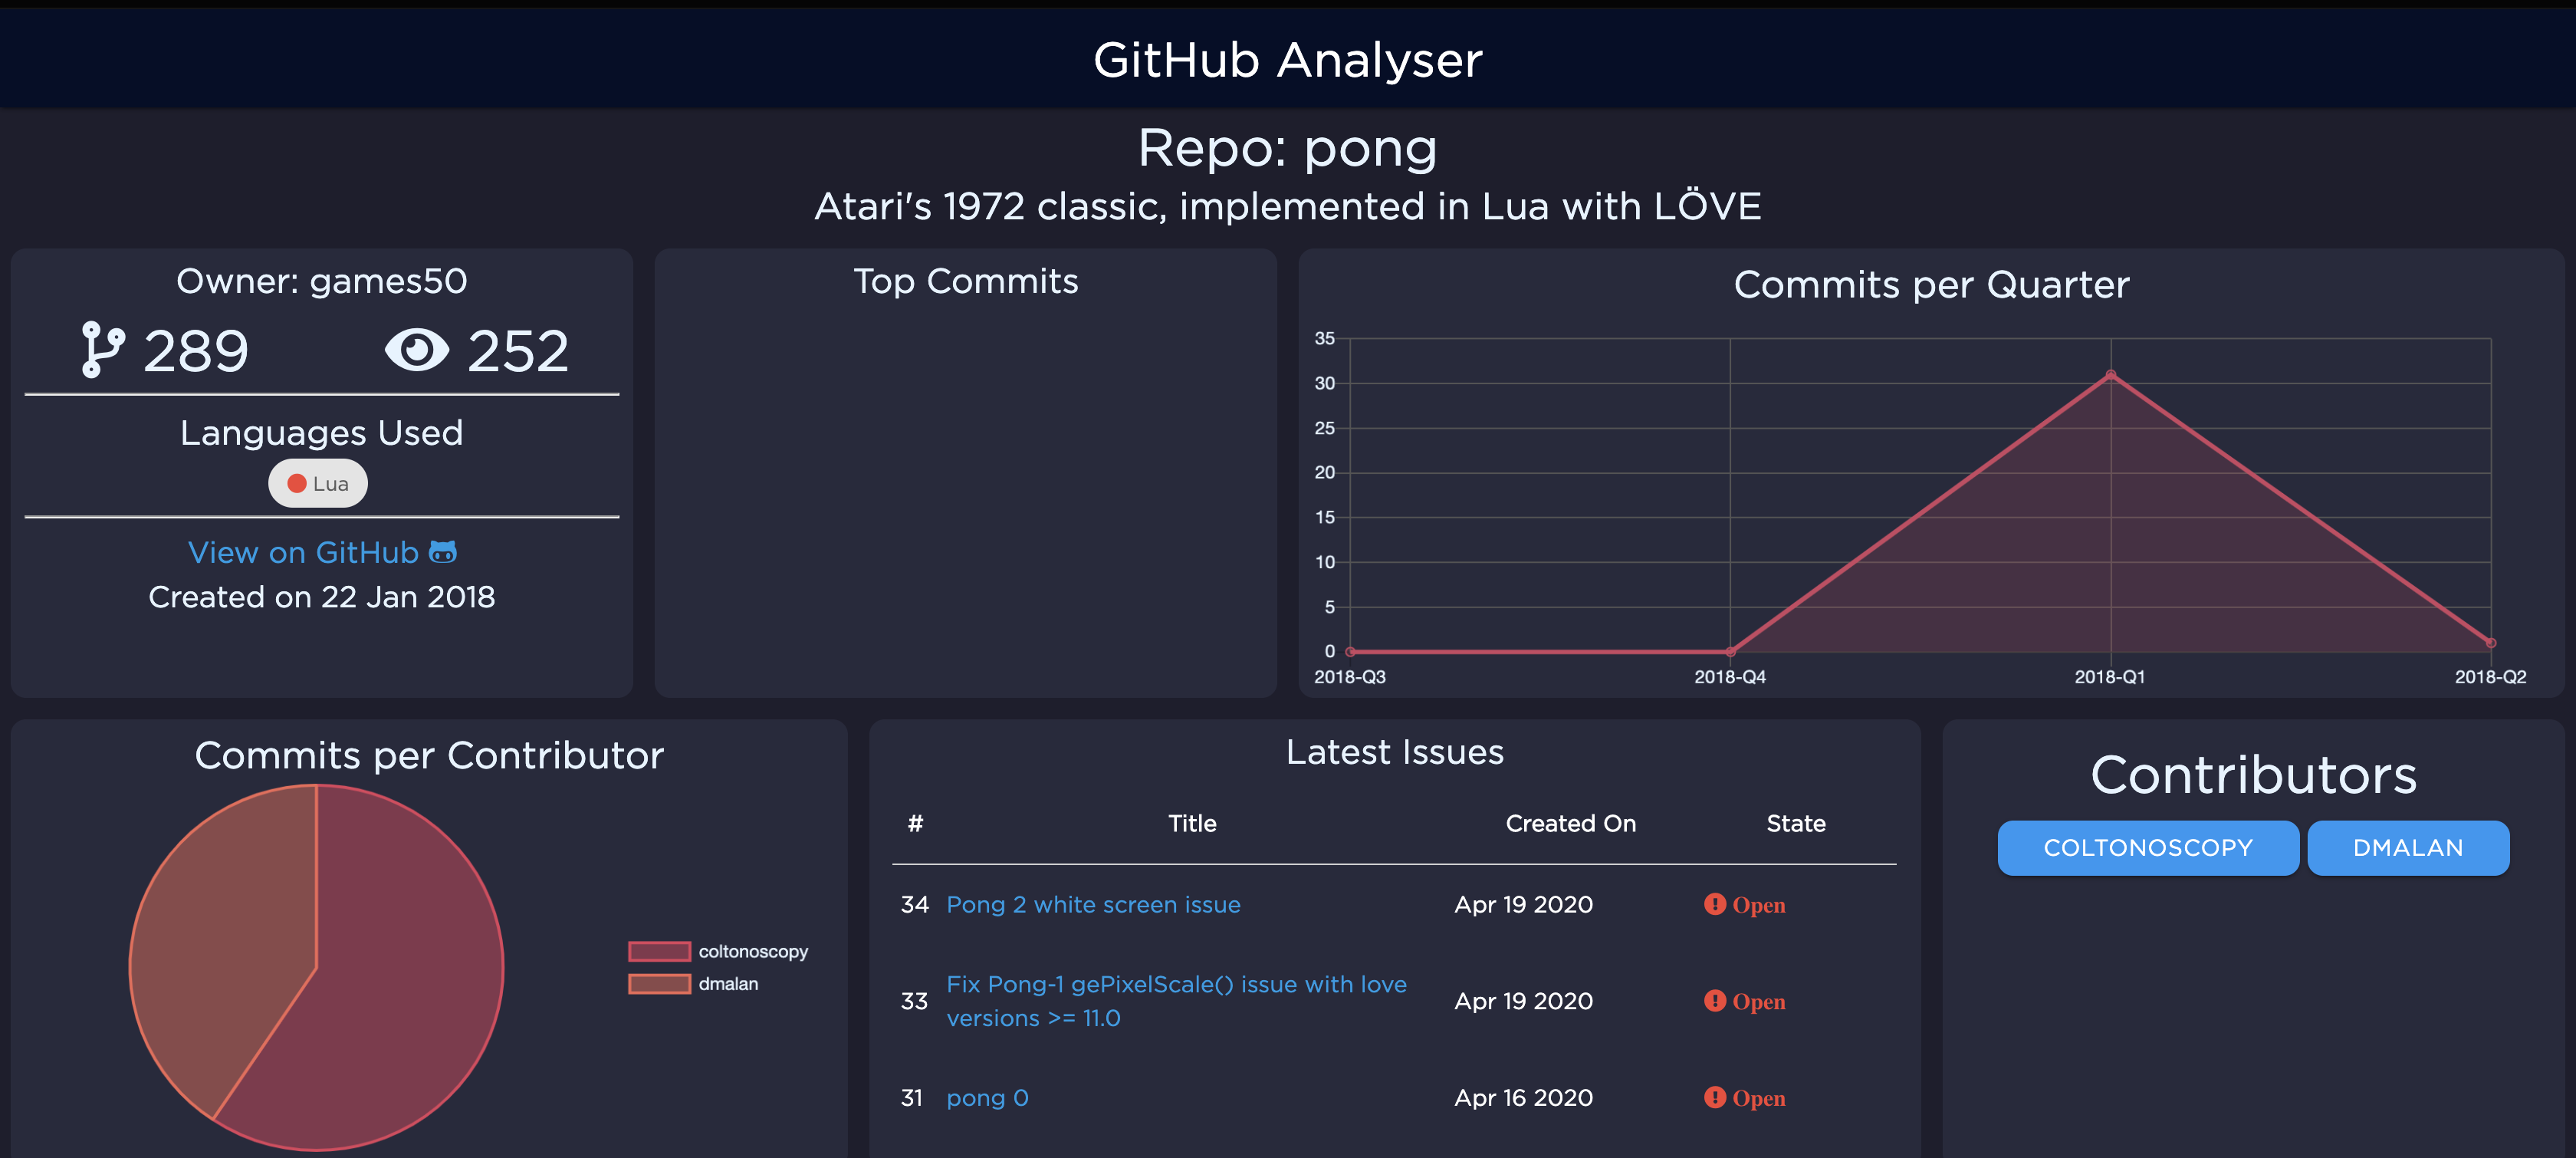Select the DMALAN contributor button

[2407, 848]
